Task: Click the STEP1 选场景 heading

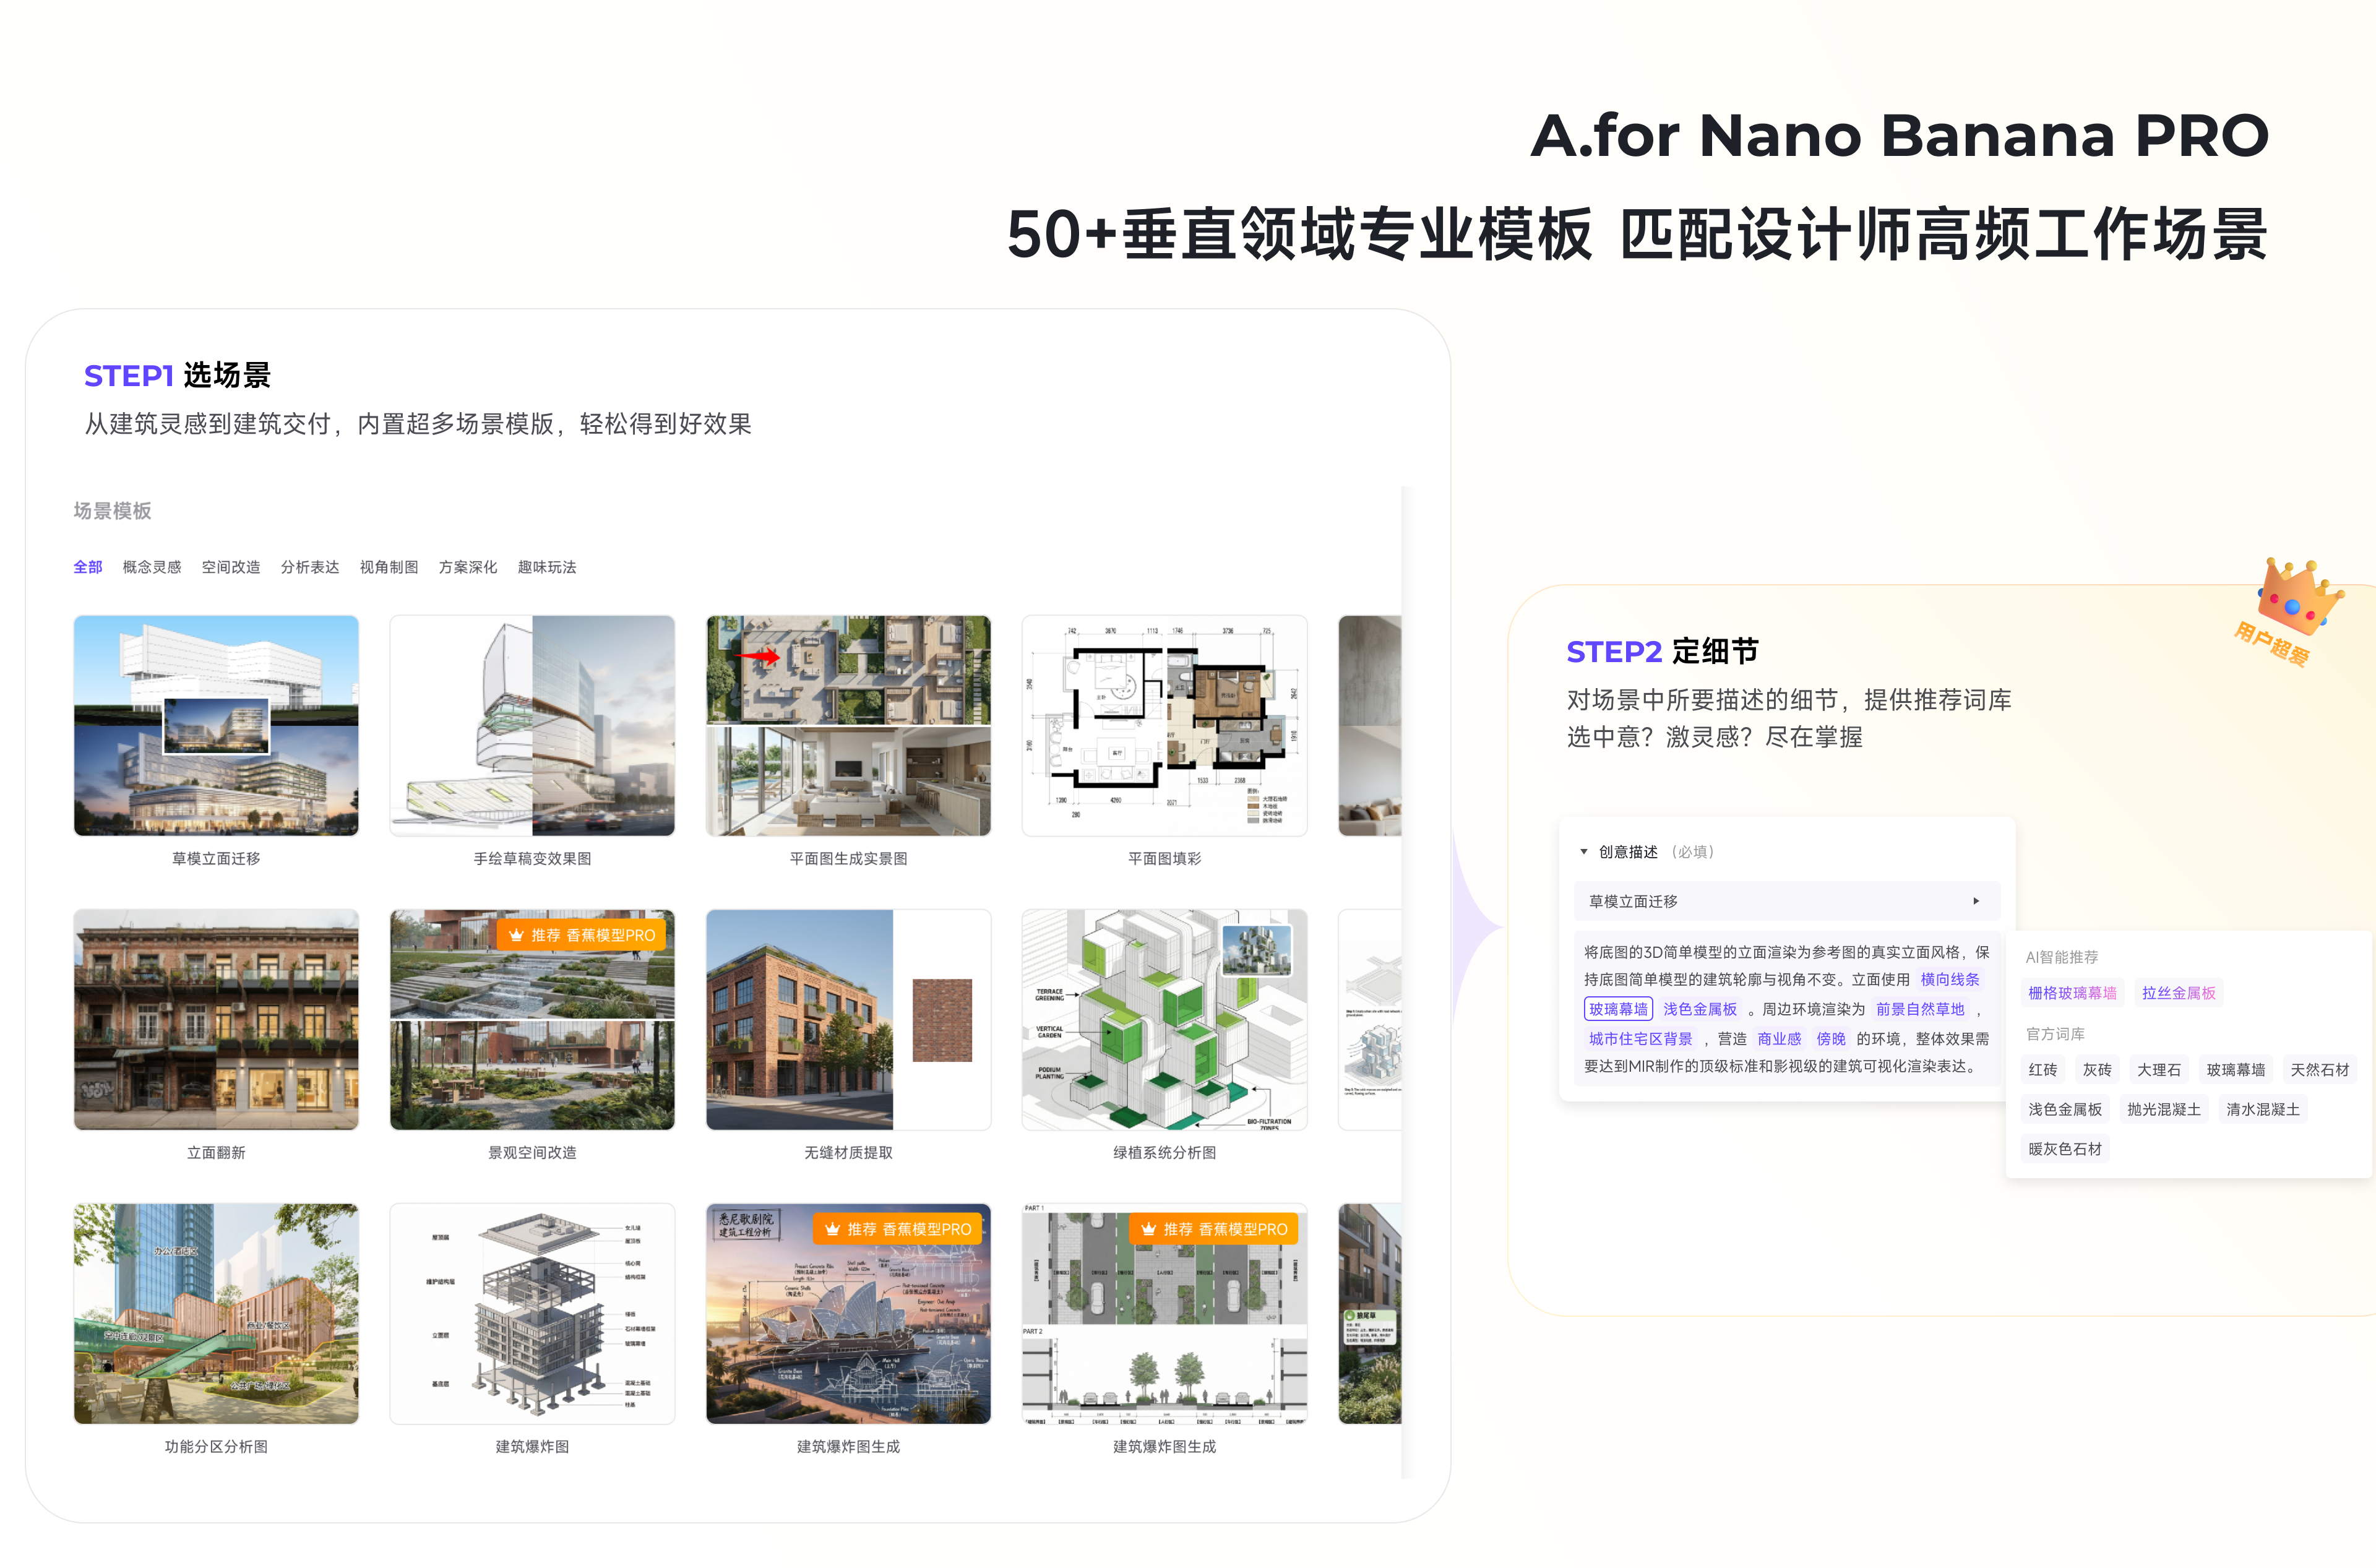Action: tap(178, 375)
